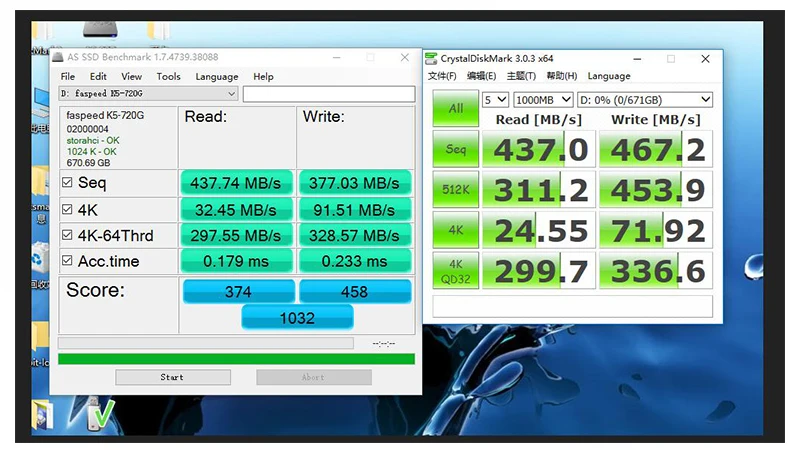This screenshot has height=450, width=800.
Task: Open Help menu in AS SSD Benchmark
Action: [263, 77]
